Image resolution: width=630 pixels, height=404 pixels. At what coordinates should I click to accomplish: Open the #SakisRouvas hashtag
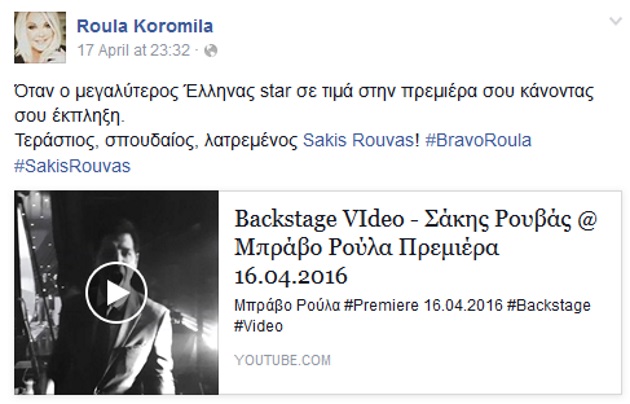coord(73,166)
